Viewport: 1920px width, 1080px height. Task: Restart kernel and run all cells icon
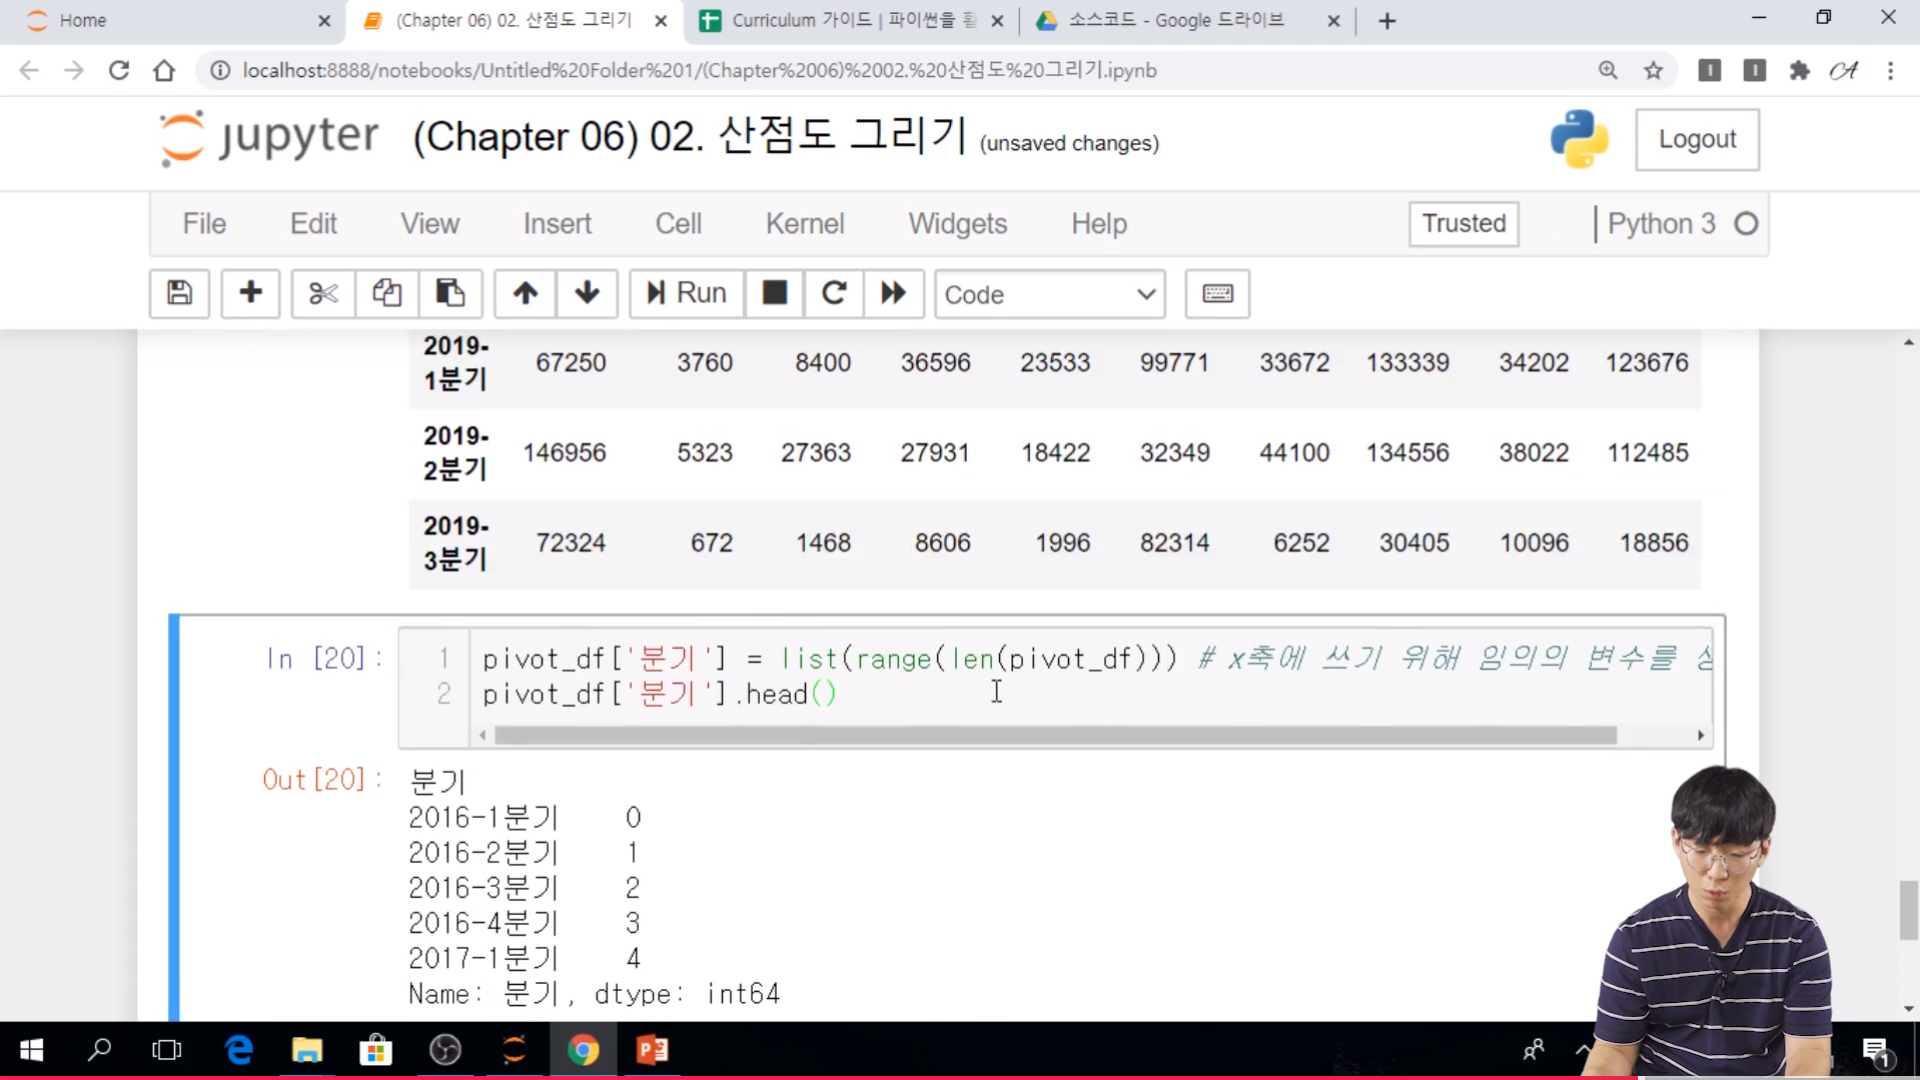[x=893, y=293]
